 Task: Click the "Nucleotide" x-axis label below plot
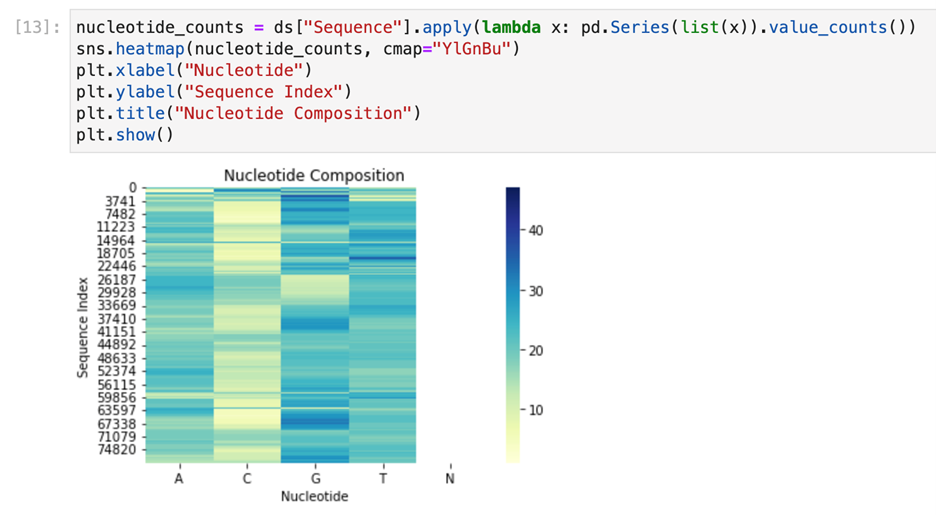(314, 497)
